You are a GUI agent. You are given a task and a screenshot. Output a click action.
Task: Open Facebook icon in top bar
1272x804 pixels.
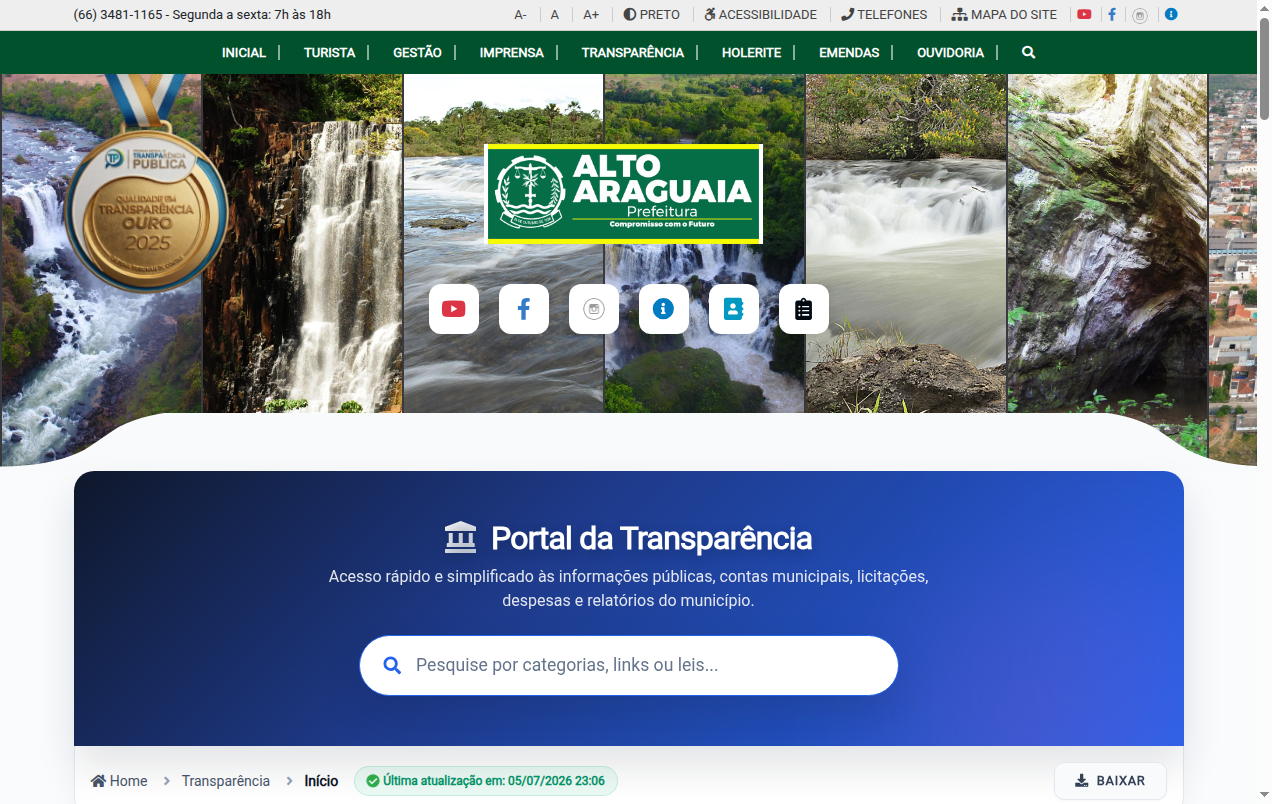tap(1112, 15)
